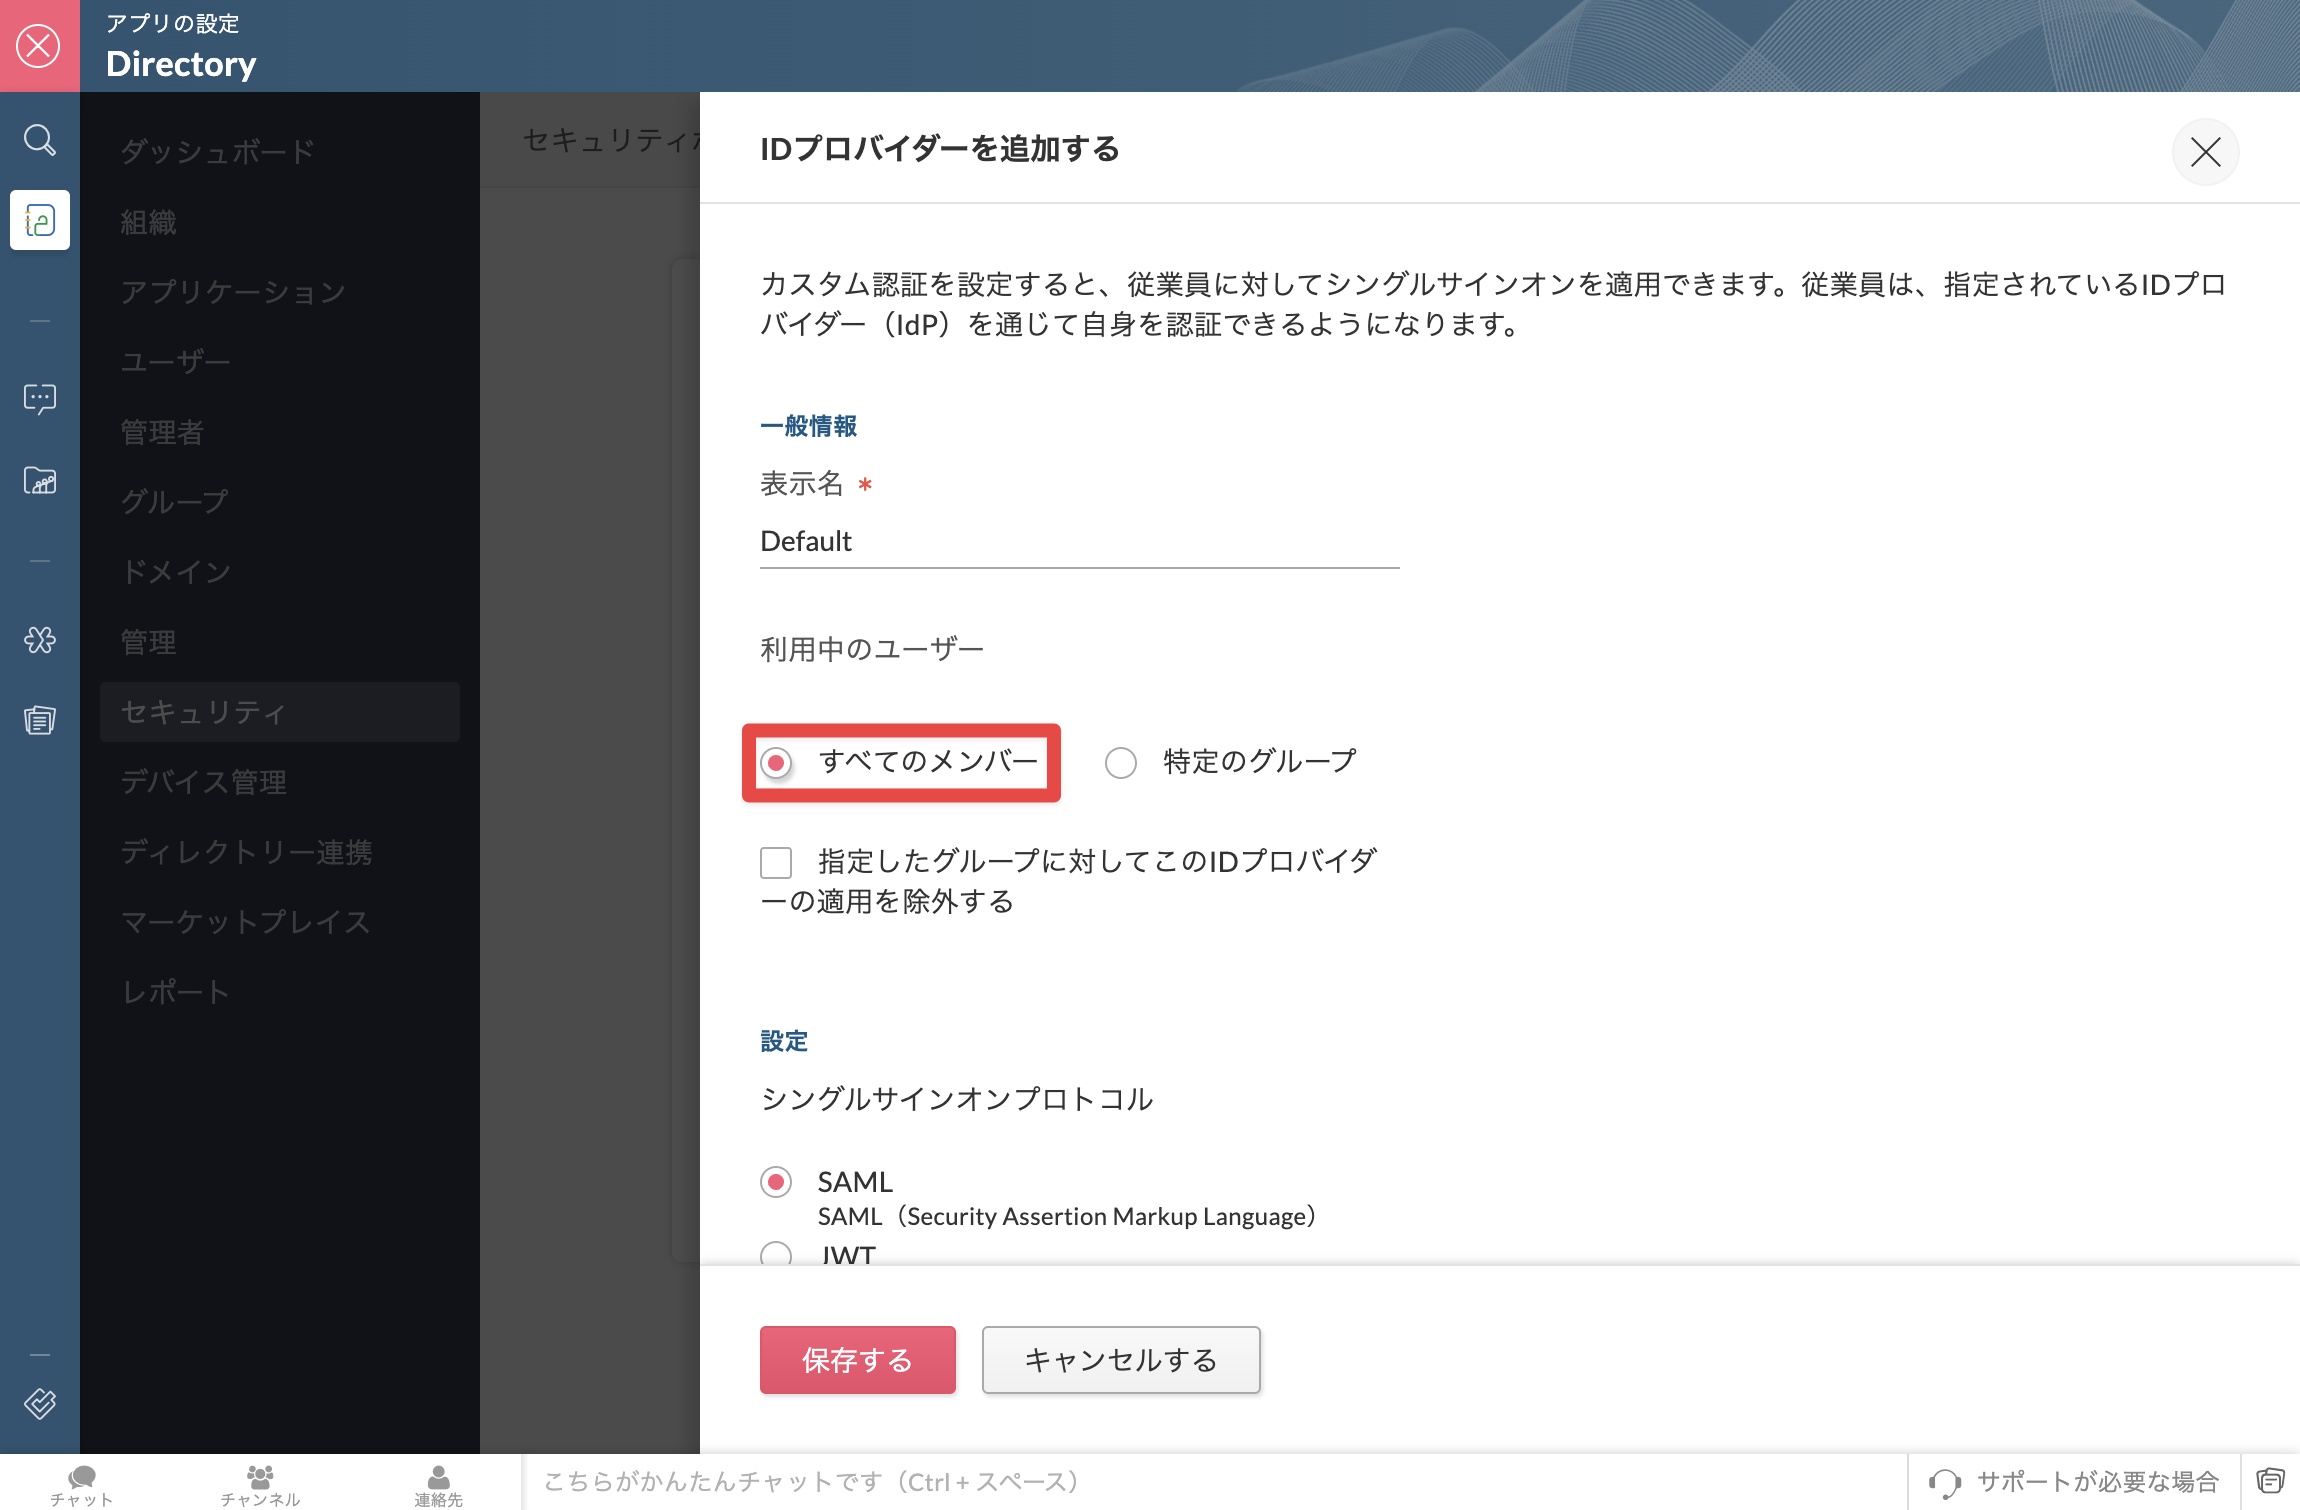This screenshot has height=1510, width=2300.
Task: Open the search icon in left rail
Action: (x=39, y=140)
